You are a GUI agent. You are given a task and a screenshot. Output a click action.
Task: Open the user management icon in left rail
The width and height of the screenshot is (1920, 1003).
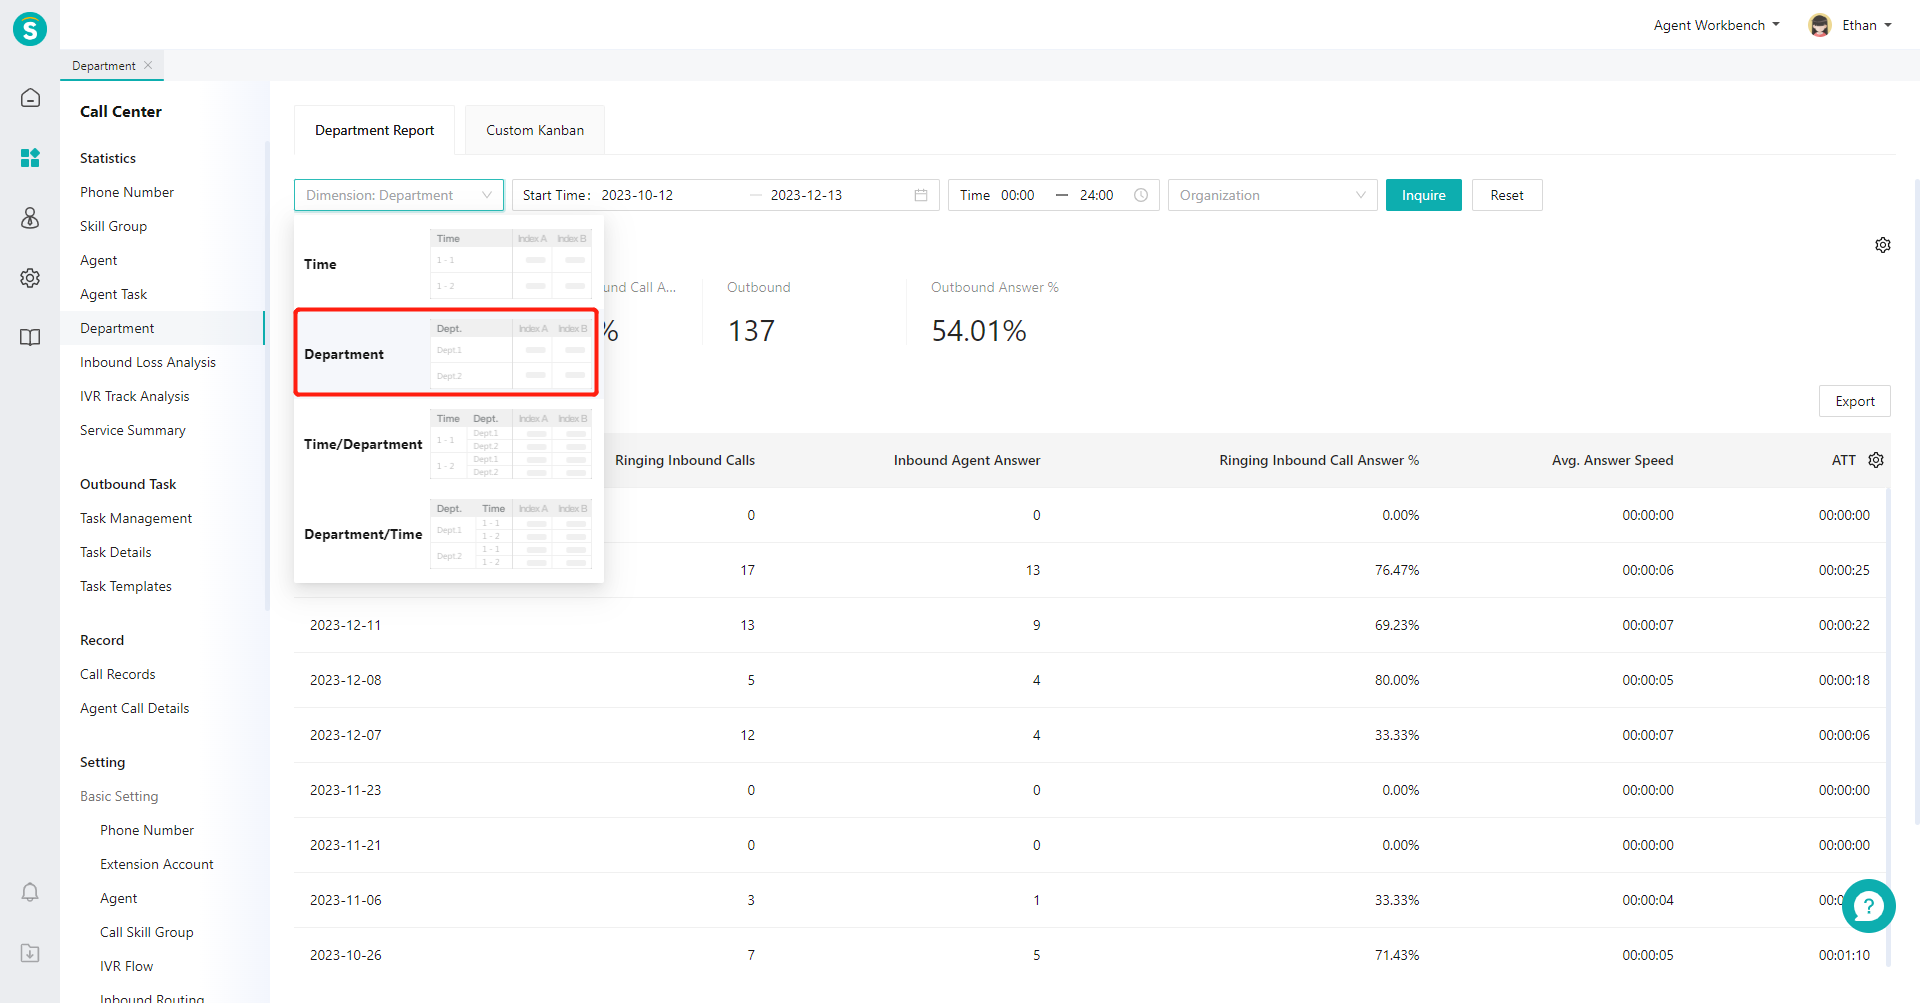point(30,218)
